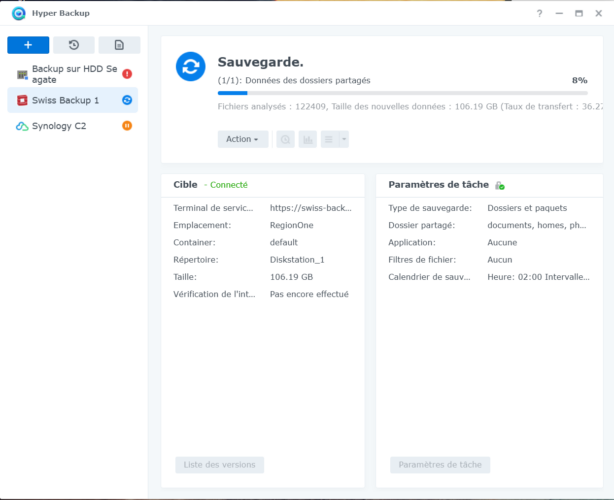This screenshot has height=500, width=614.
Task: Select the Swiss Backup 1 task
Action: (72, 100)
